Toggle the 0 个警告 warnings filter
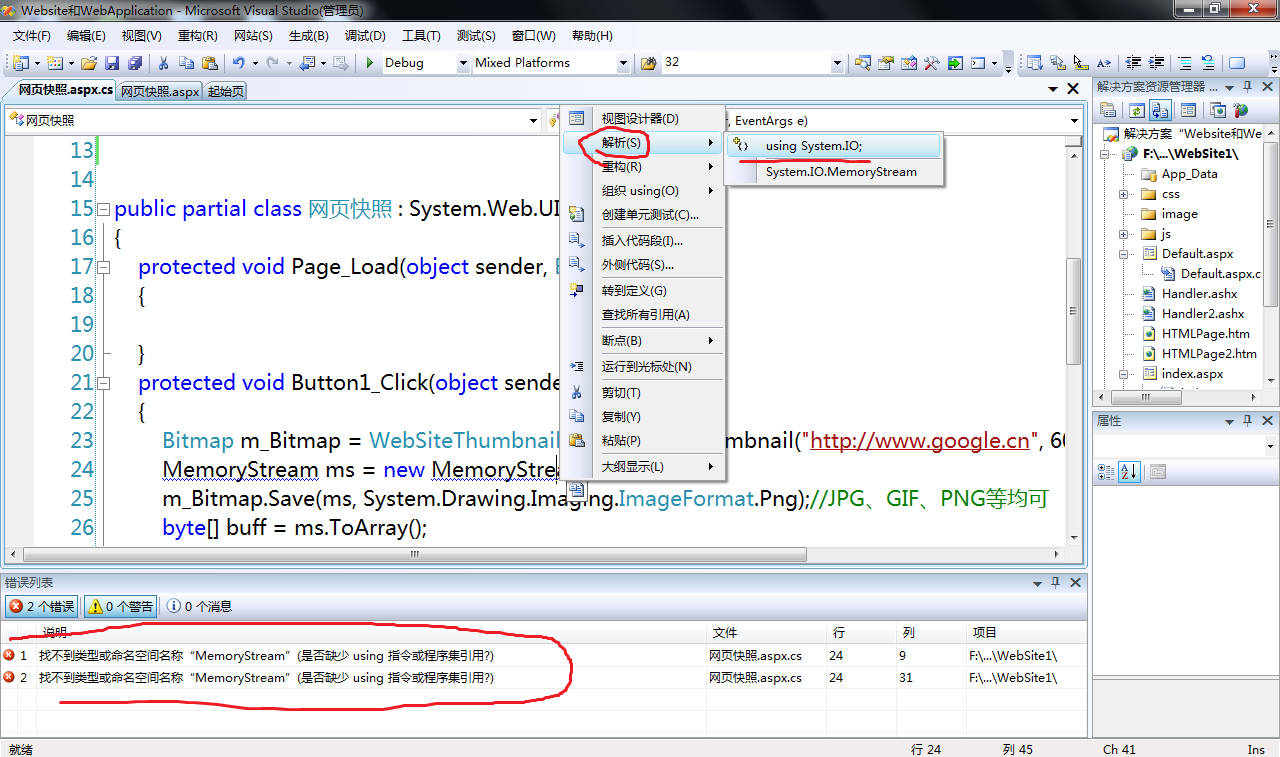 pos(120,606)
